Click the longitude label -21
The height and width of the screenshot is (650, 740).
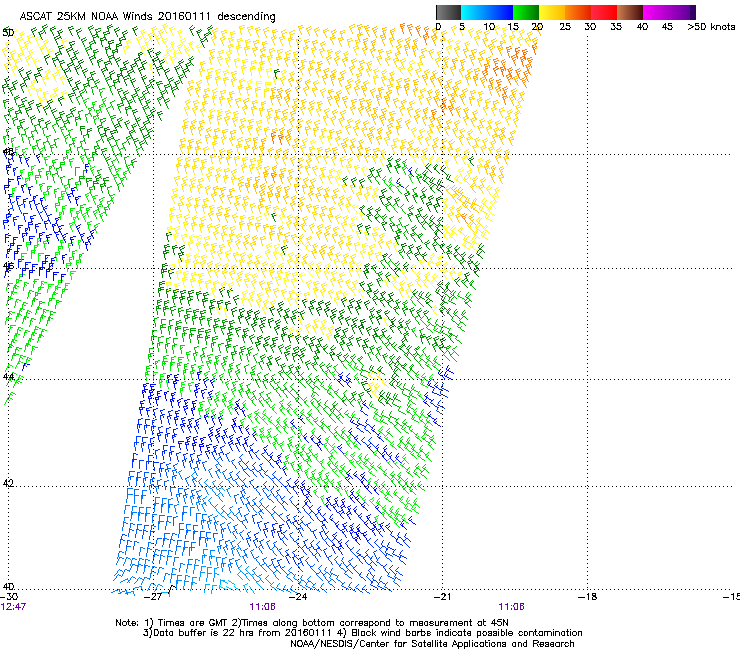442,597
